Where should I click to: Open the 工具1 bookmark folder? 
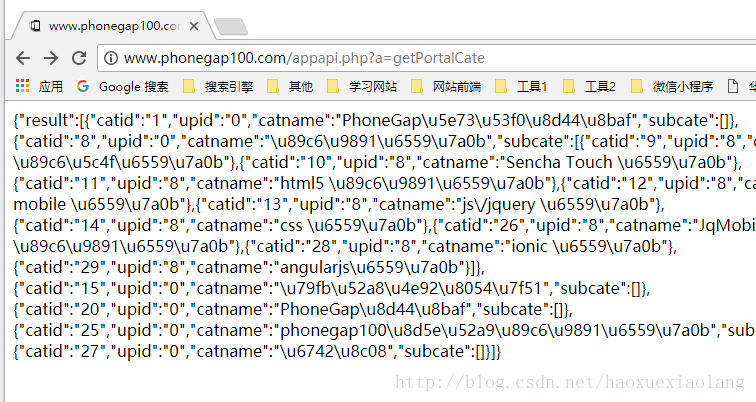pyautogui.click(x=521, y=86)
